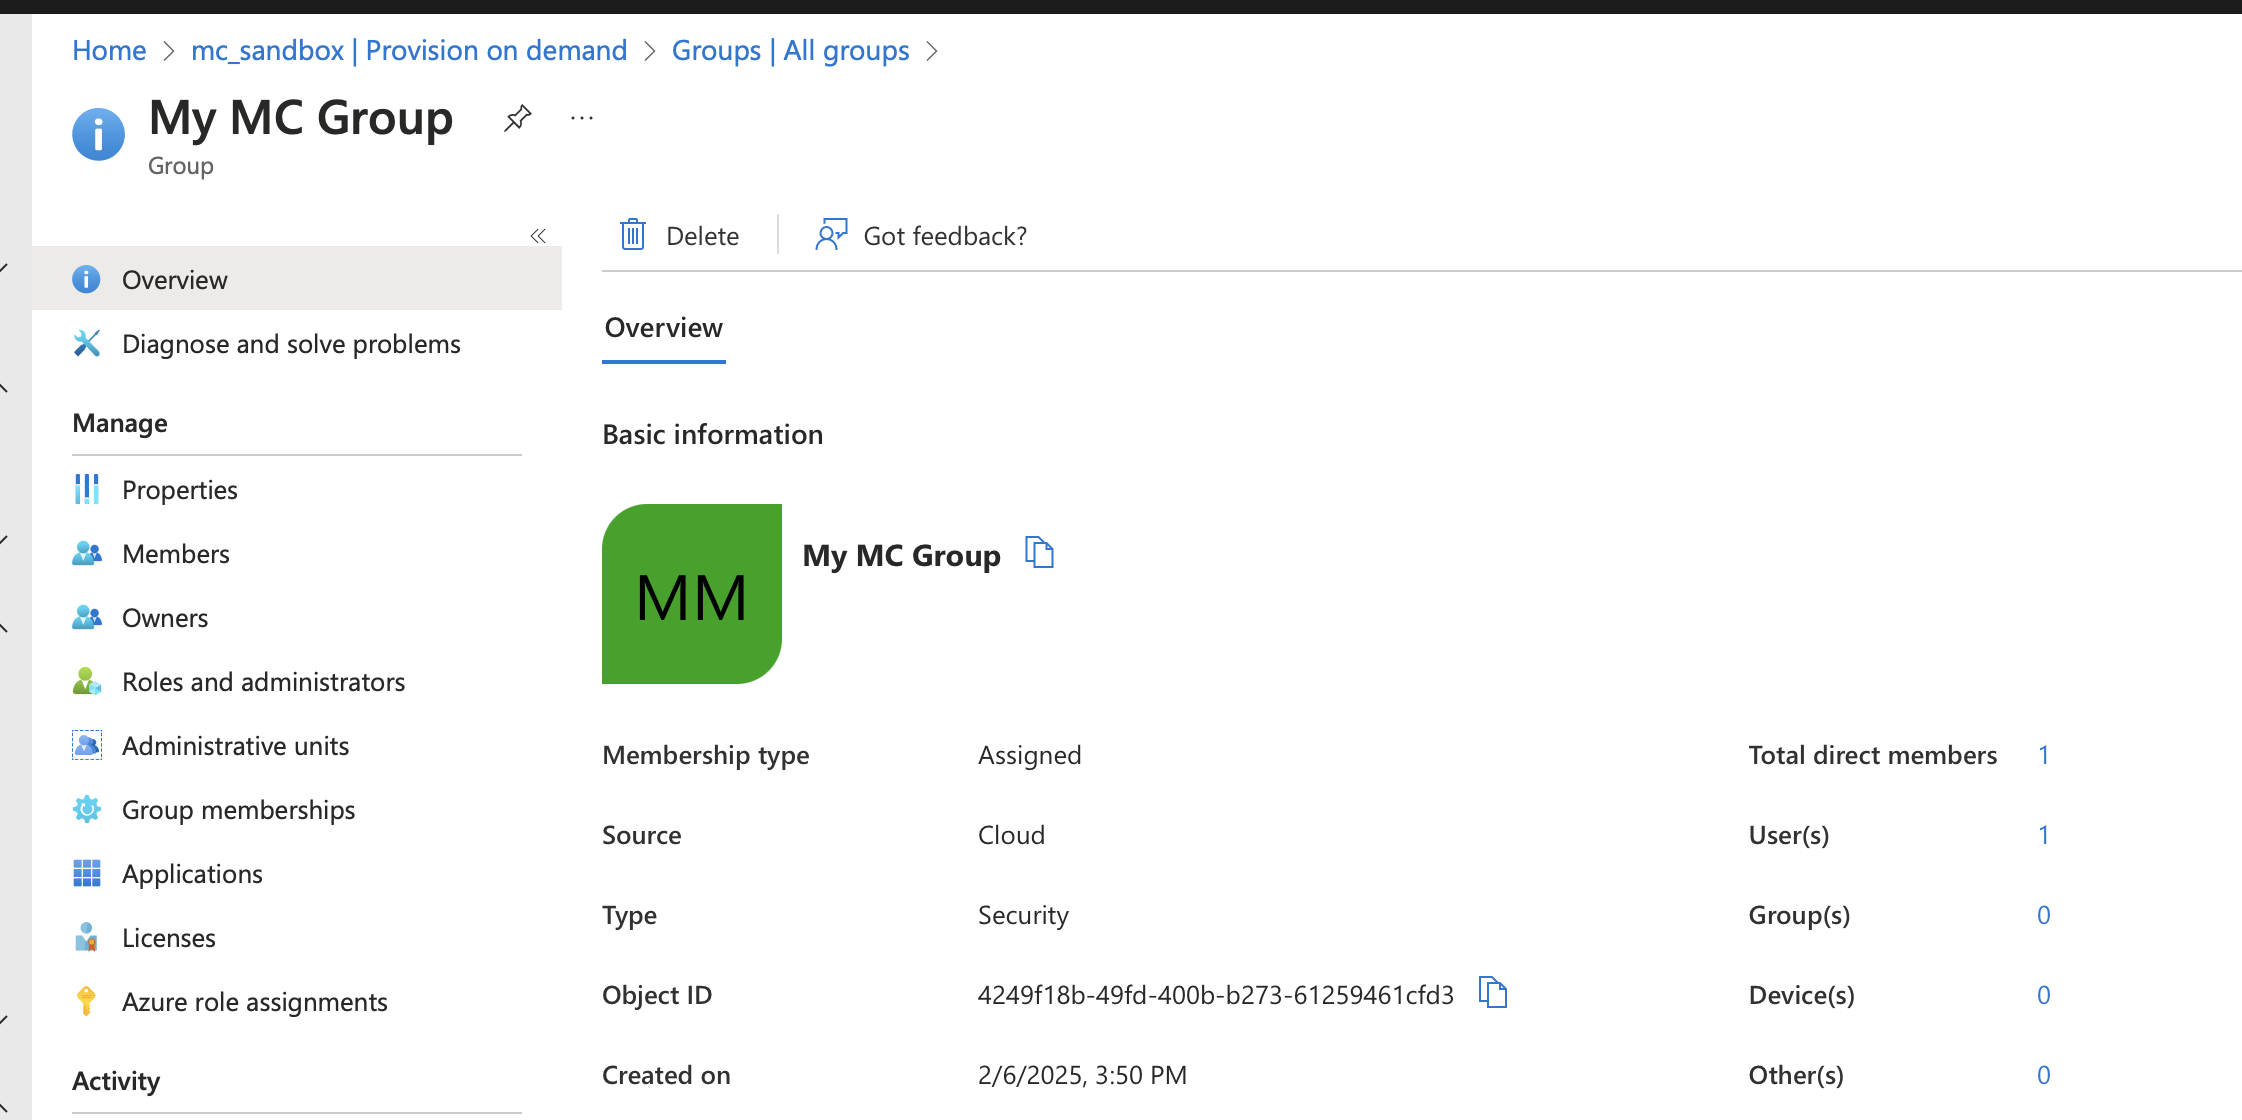Click the Source value Cloud
2242x1120 pixels.
click(x=1011, y=835)
